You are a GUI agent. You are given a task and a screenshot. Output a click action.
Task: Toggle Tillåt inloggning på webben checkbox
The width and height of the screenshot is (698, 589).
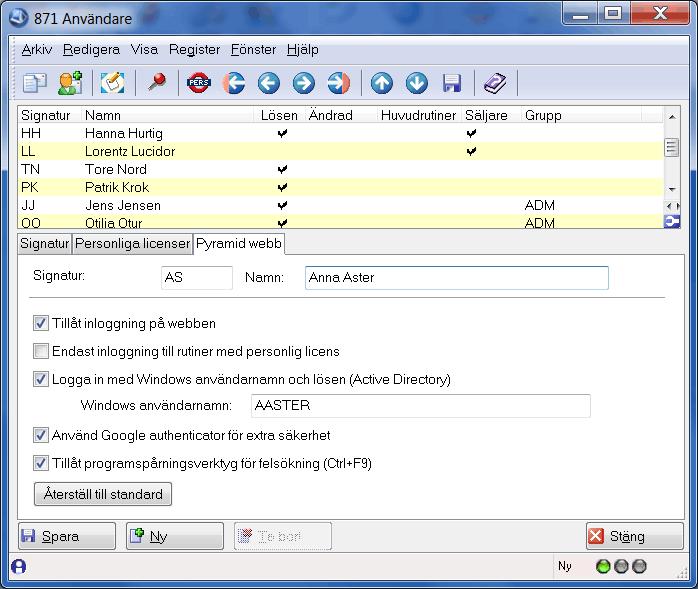41,323
